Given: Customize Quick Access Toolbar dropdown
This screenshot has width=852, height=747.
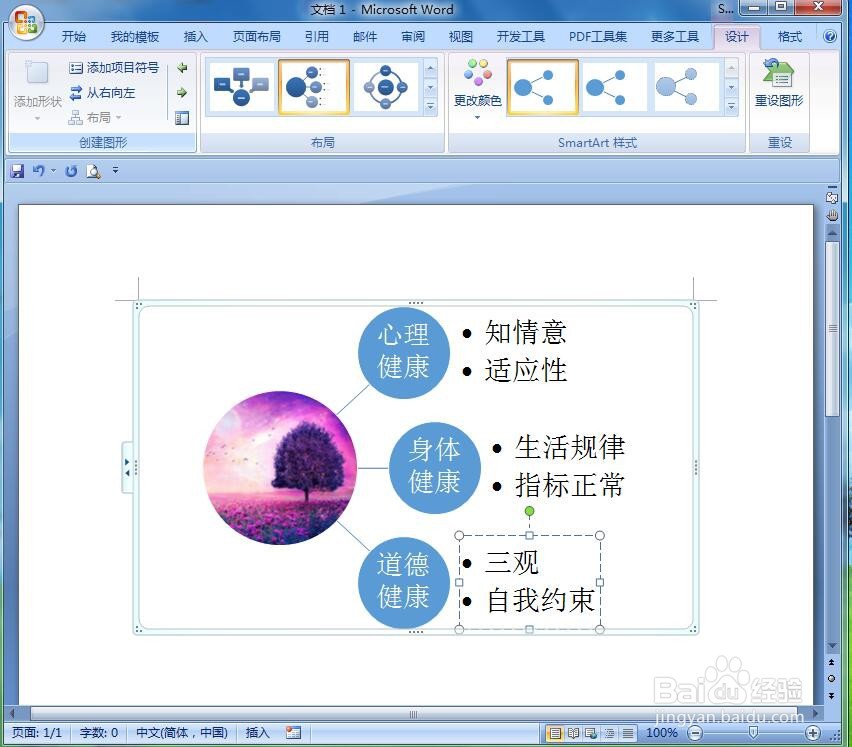Looking at the screenshot, I should point(115,171).
